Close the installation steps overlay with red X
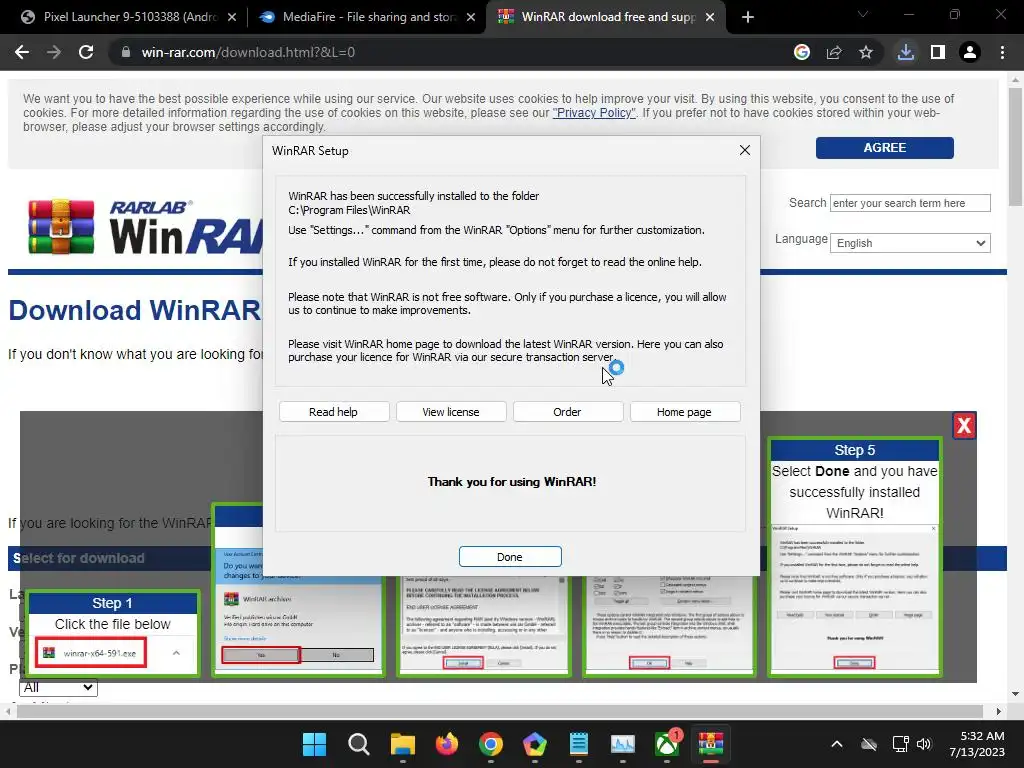1024x768 pixels. pyautogui.click(x=964, y=426)
